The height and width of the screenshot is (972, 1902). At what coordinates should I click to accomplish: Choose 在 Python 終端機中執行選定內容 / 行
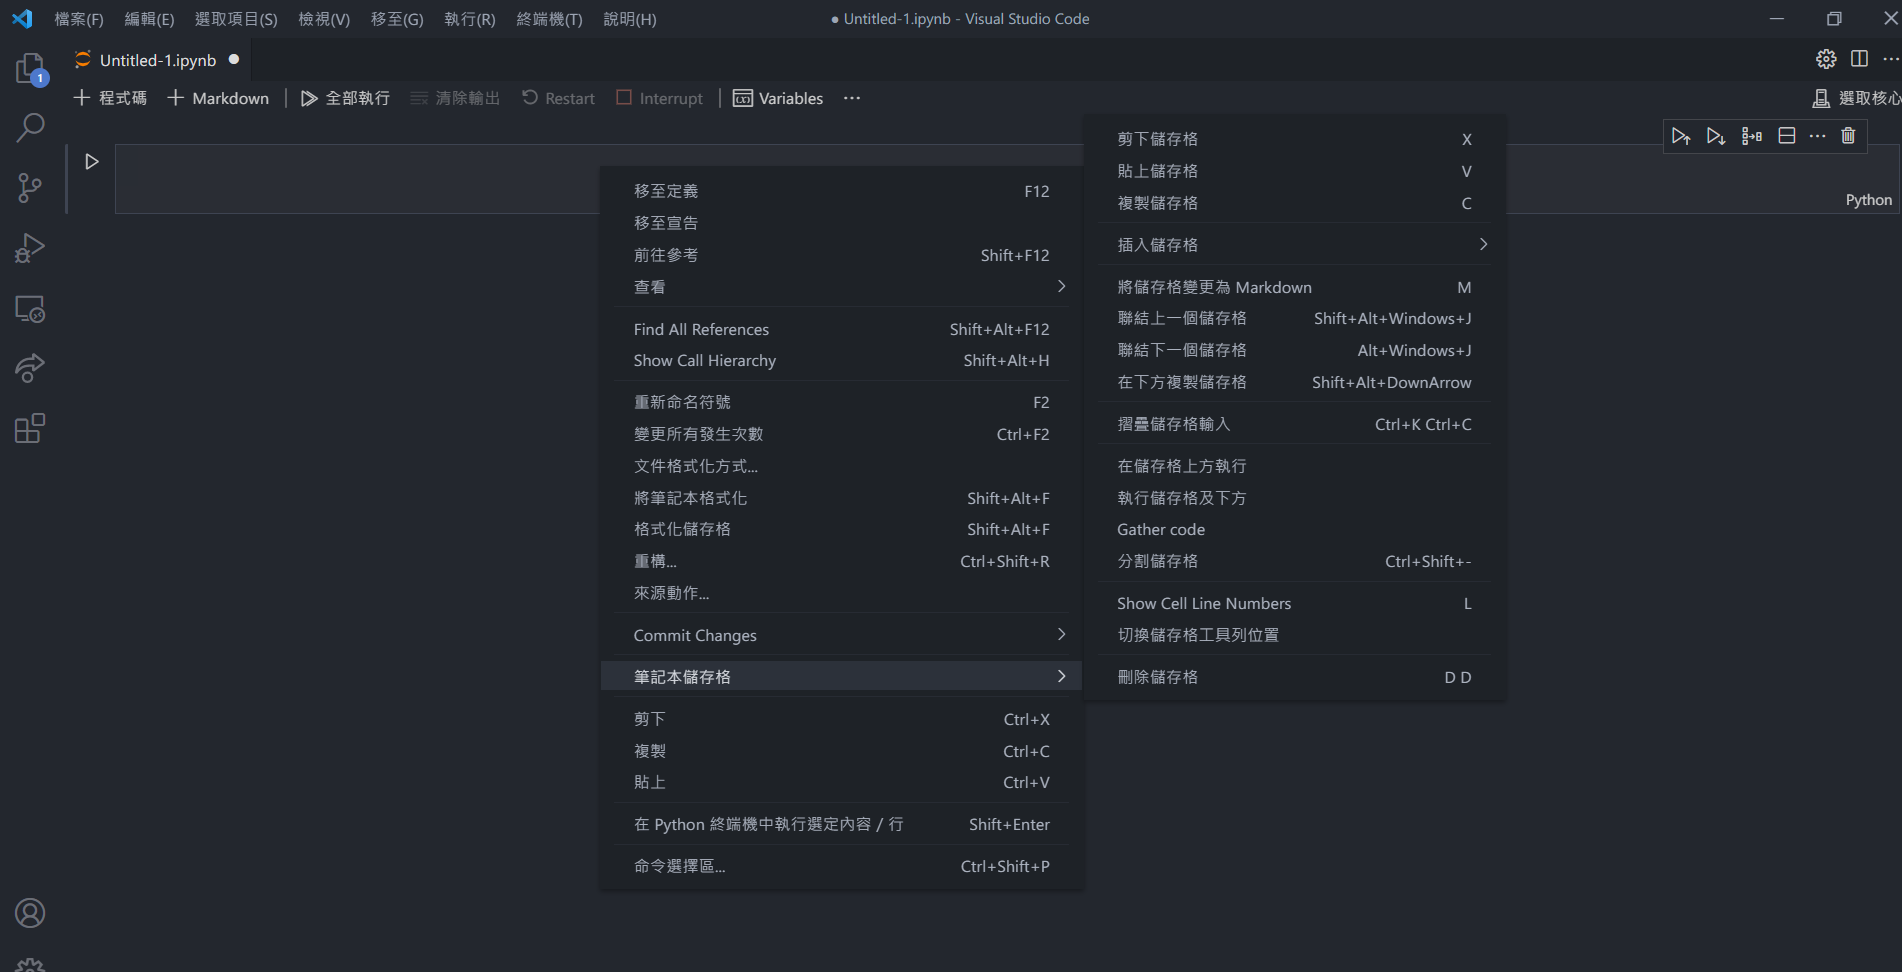(842, 824)
